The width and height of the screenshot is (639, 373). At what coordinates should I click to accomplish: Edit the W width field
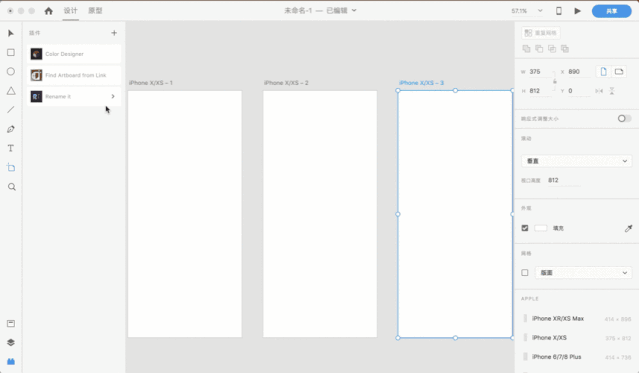[x=540, y=72]
